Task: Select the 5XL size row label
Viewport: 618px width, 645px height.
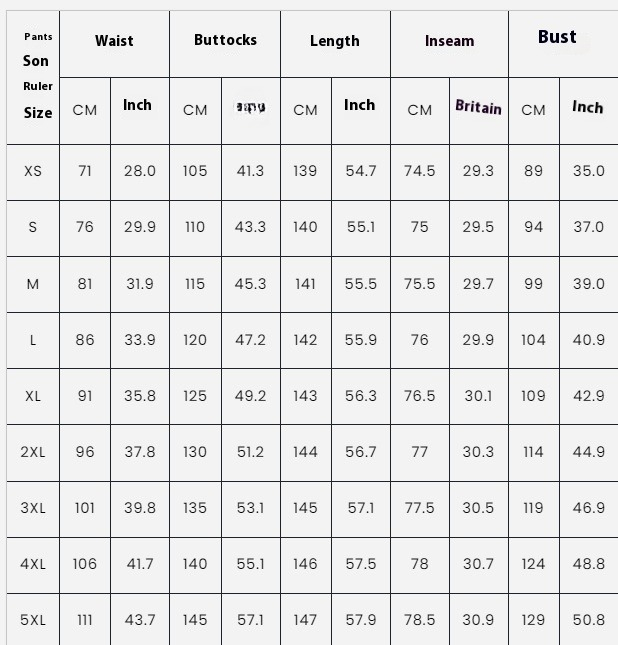Action: [x=33, y=620]
